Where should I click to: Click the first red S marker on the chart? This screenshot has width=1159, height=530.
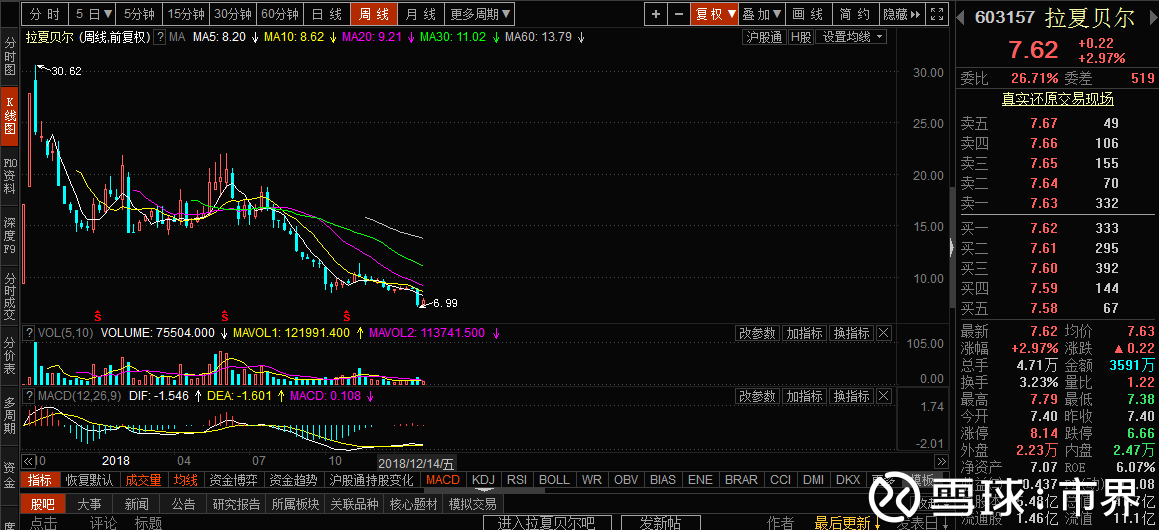click(x=96, y=316)
